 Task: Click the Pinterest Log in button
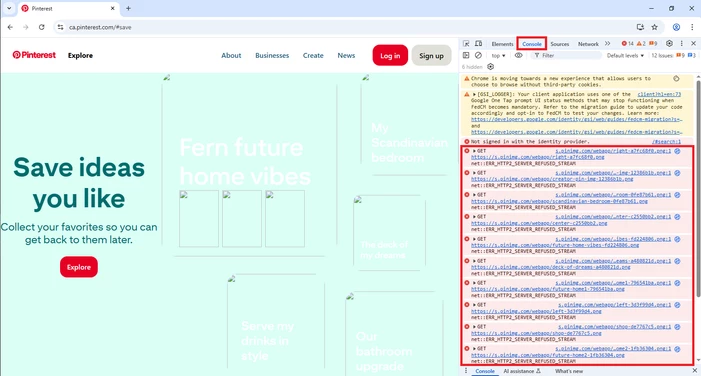390,55
